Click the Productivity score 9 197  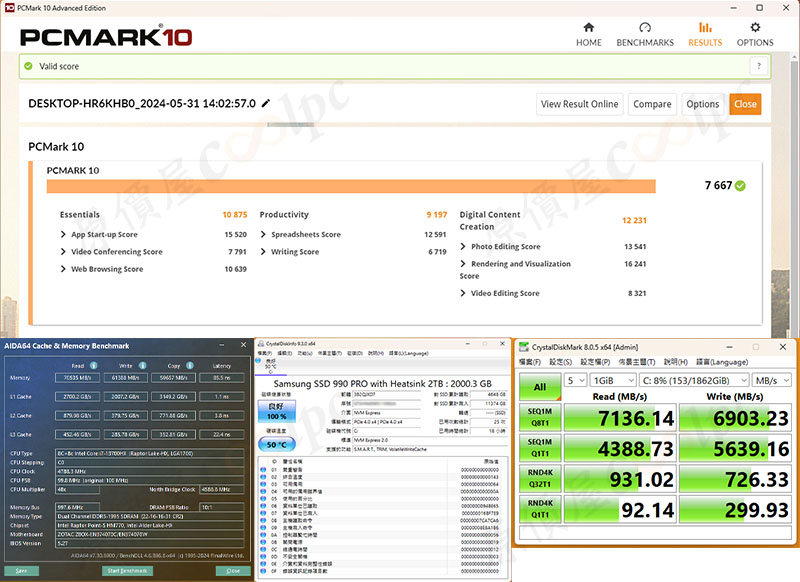(x=437, y=215)
